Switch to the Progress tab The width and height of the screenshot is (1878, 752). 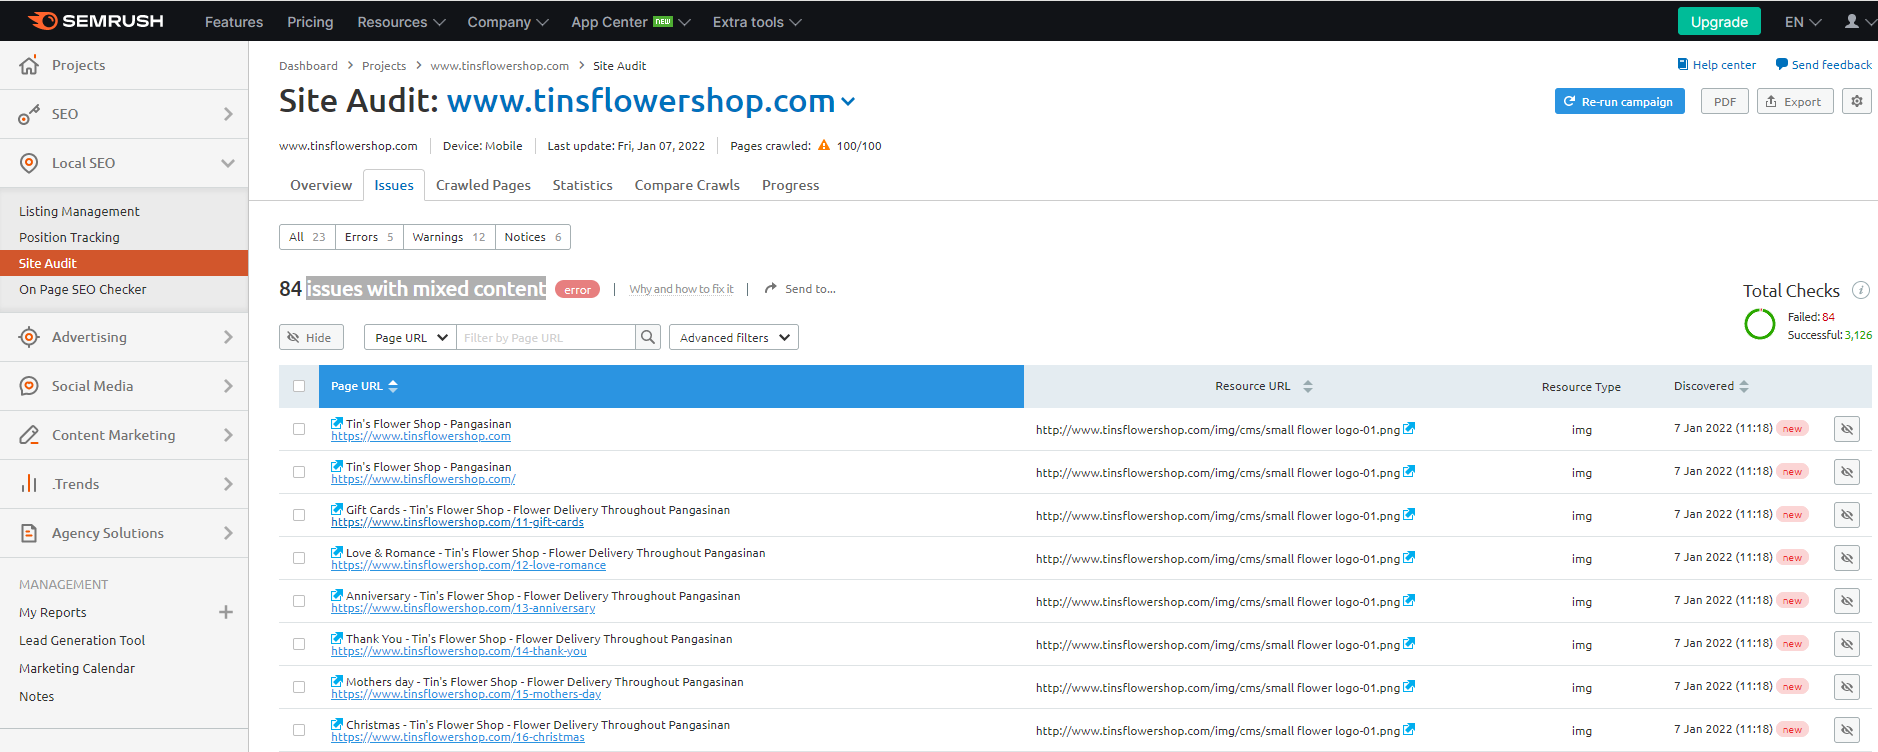pos(790,185)
